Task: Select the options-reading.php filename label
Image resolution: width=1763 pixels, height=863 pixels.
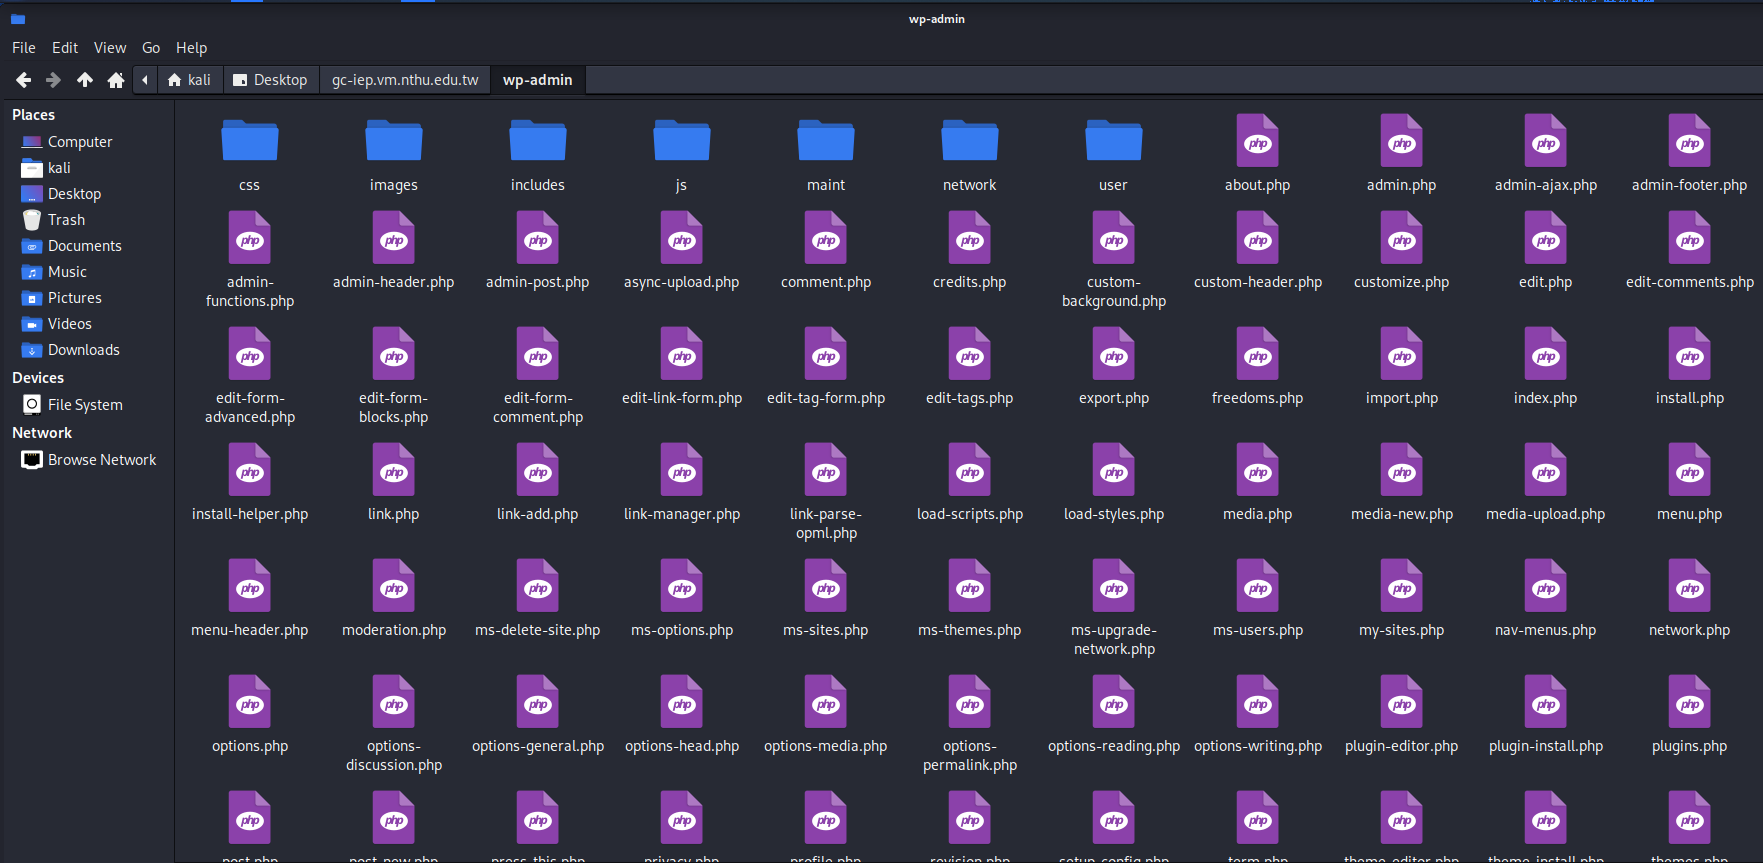Action: coord(1114,746)
